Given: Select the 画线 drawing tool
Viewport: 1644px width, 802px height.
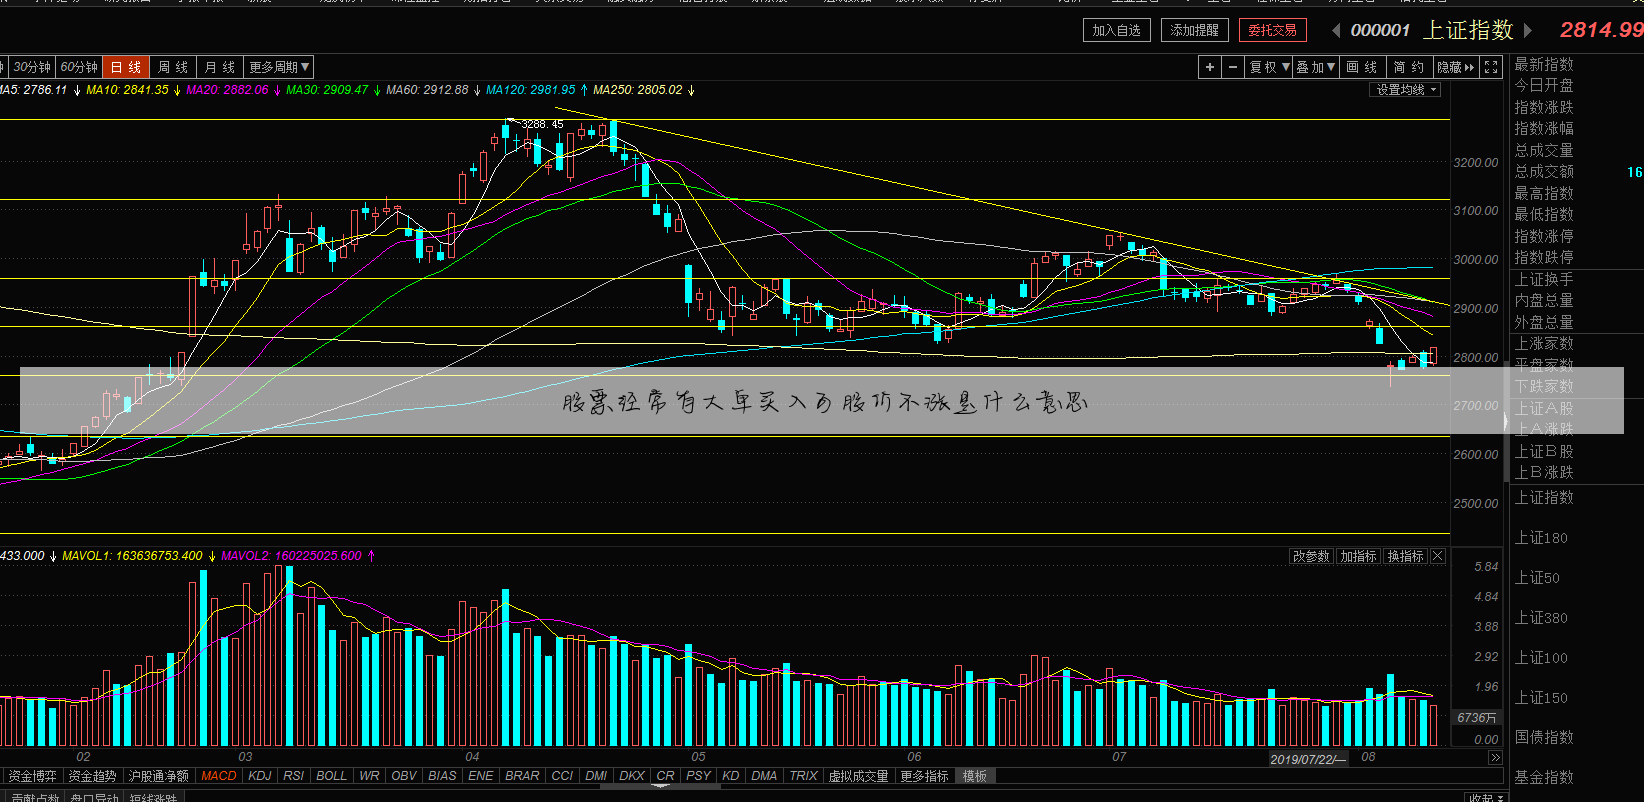Looking at the screenshot, I should pyautogui.click(x=1361, y=67).
